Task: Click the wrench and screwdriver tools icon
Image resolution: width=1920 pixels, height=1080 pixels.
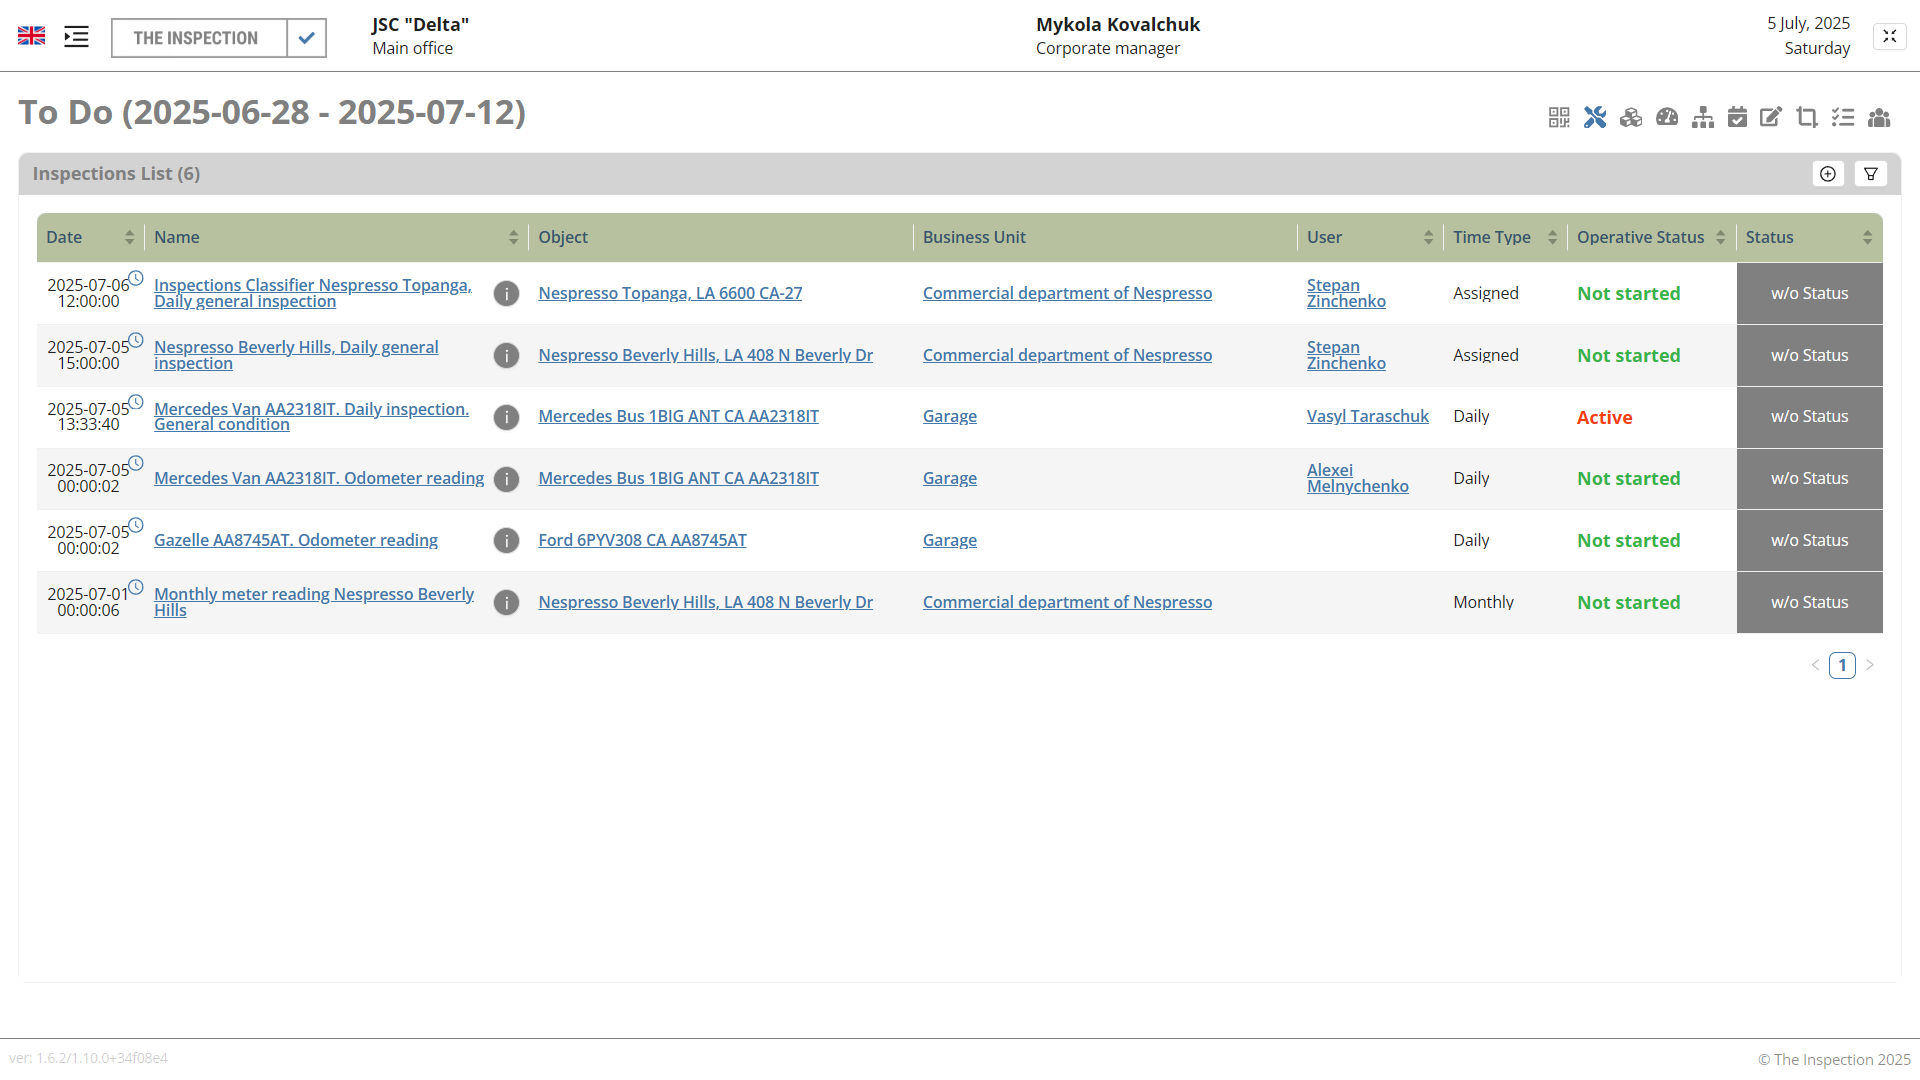Action: click(1595, 118)
